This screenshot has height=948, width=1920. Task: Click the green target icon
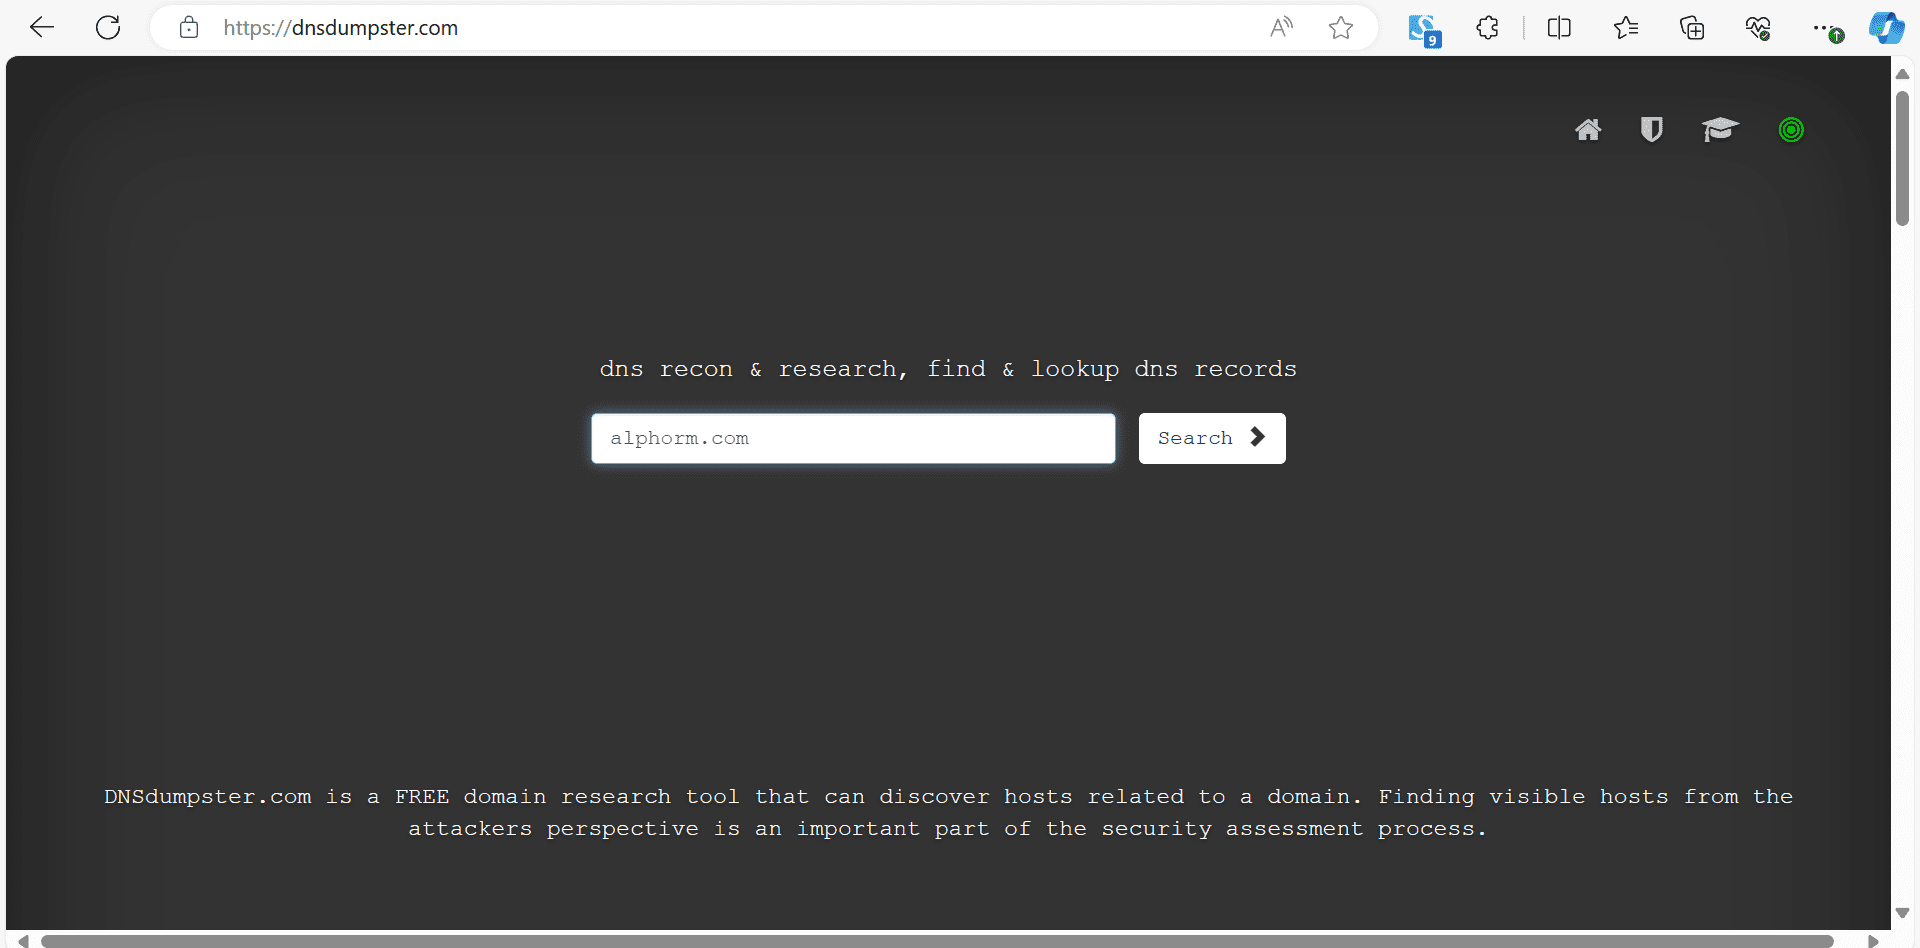pos(1791,130)
